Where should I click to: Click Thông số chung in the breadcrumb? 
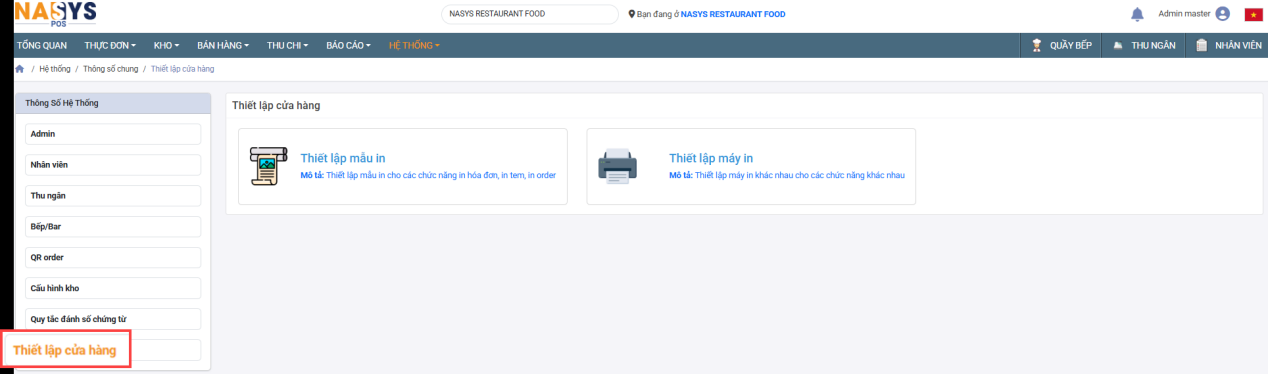pyautogui.click(x=111, y=69)
